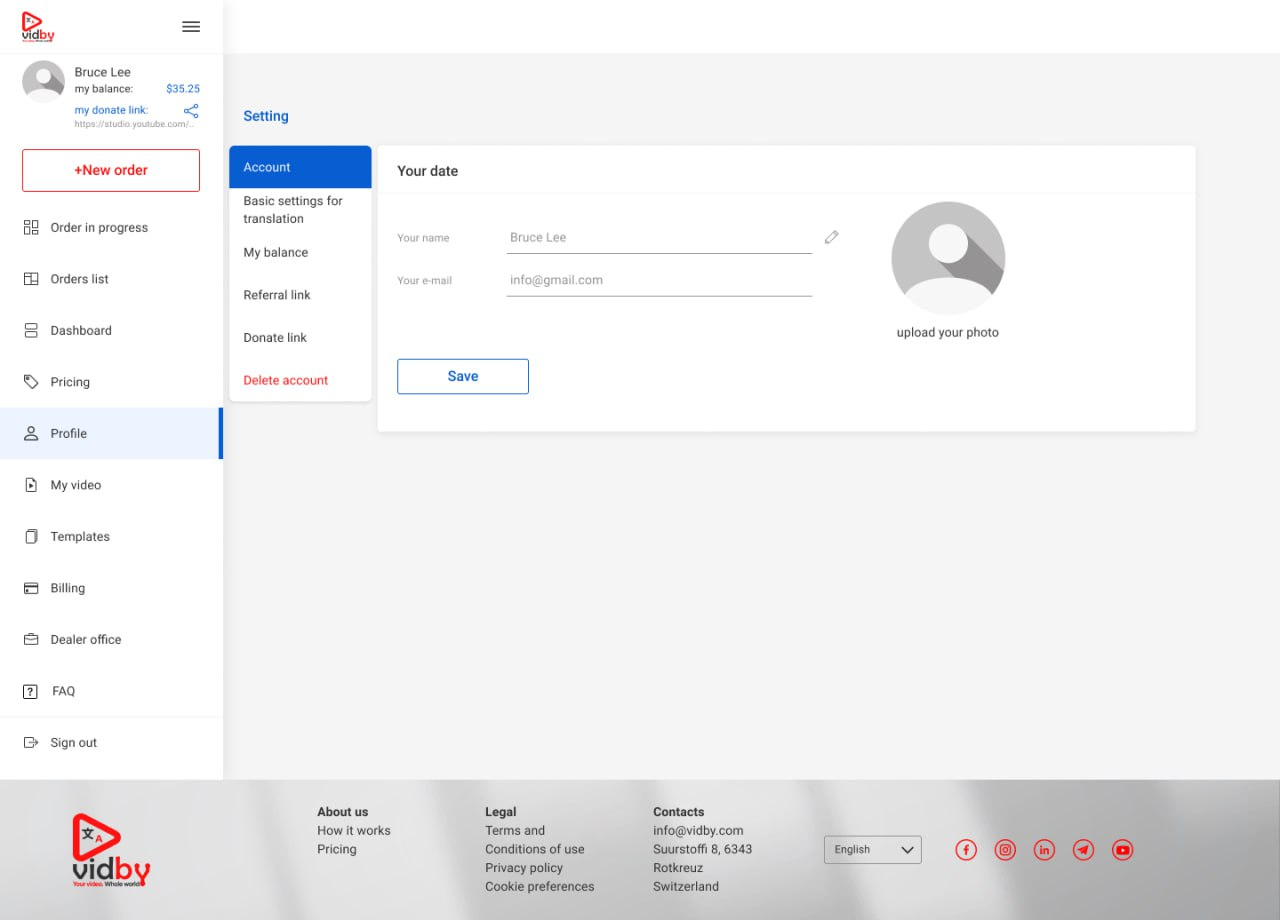Open the Dashboard menu label
1280x920 pixels.
point(81,331)
